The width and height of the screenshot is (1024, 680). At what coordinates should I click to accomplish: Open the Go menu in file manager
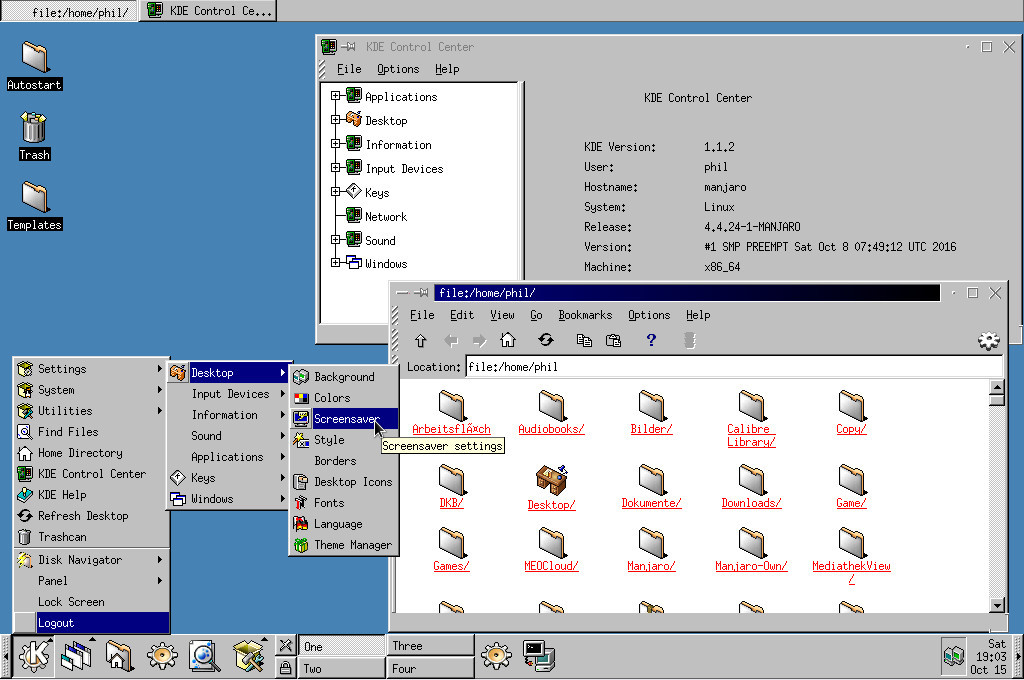[x=536, y=315]
